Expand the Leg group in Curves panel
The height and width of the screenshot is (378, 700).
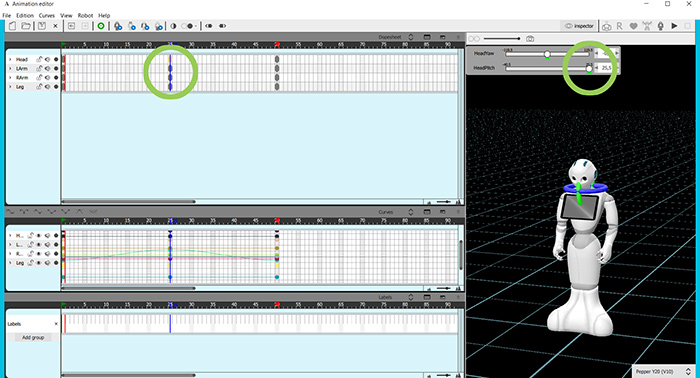click(x=10, y=262)
